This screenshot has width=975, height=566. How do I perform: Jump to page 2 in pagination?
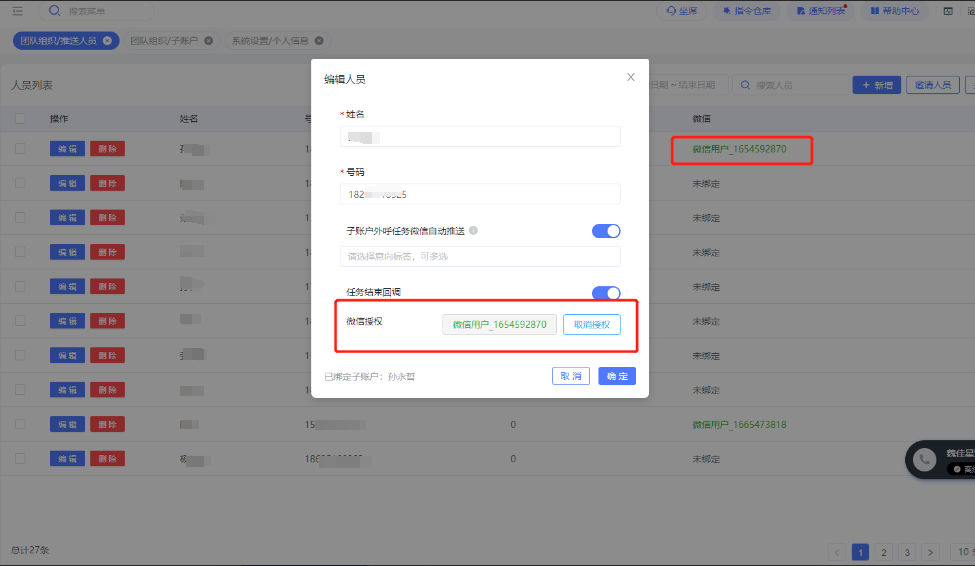pos(884,552)
